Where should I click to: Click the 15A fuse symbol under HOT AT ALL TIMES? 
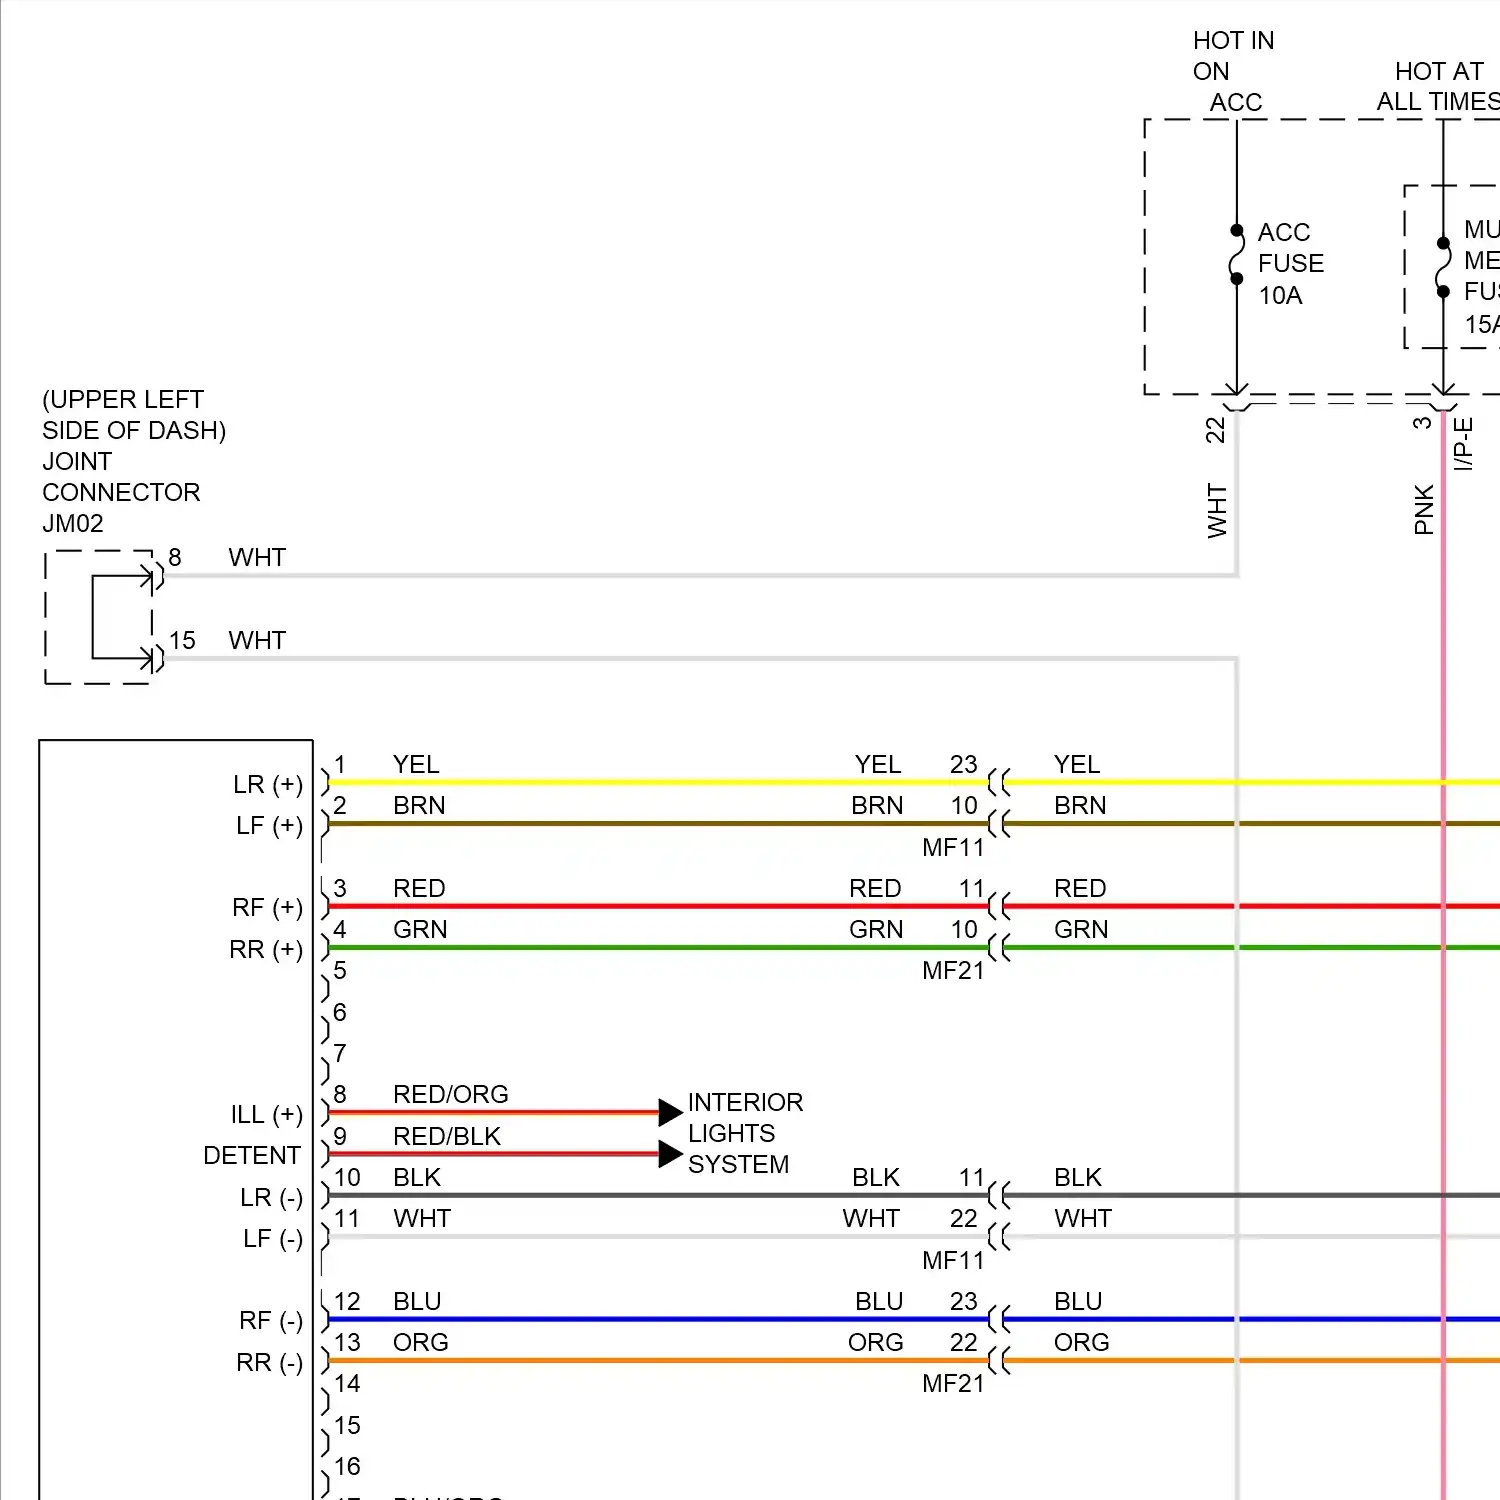pos(1443,267)
